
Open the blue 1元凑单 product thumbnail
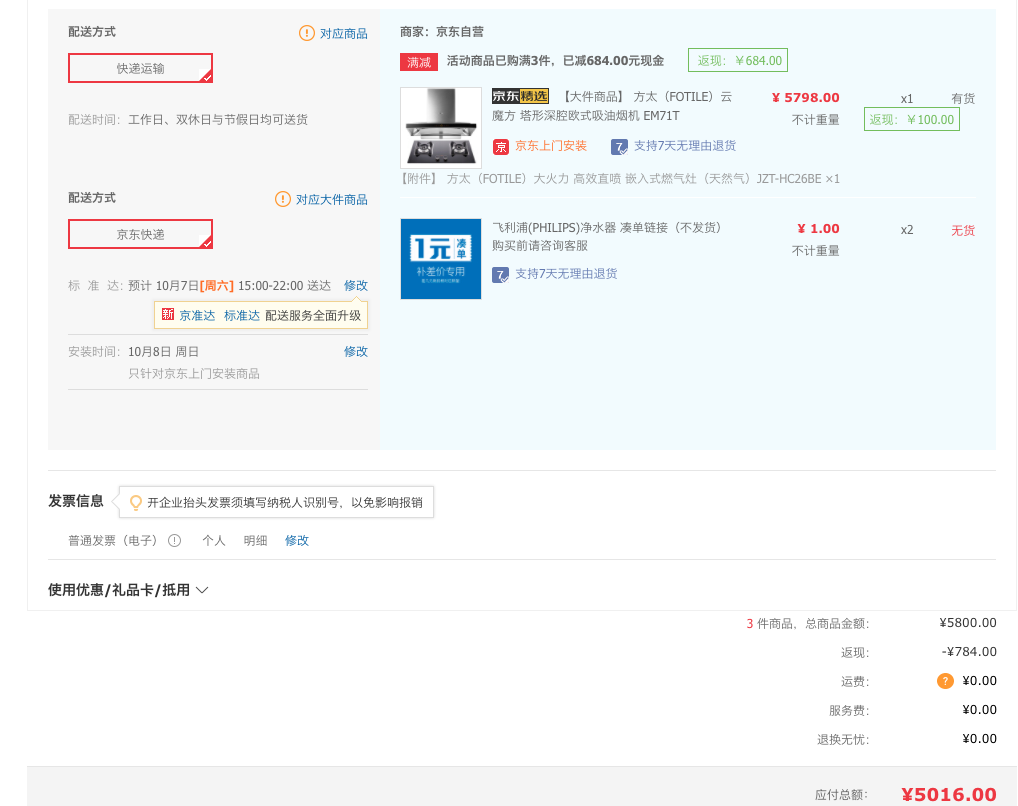click(441, 258)
